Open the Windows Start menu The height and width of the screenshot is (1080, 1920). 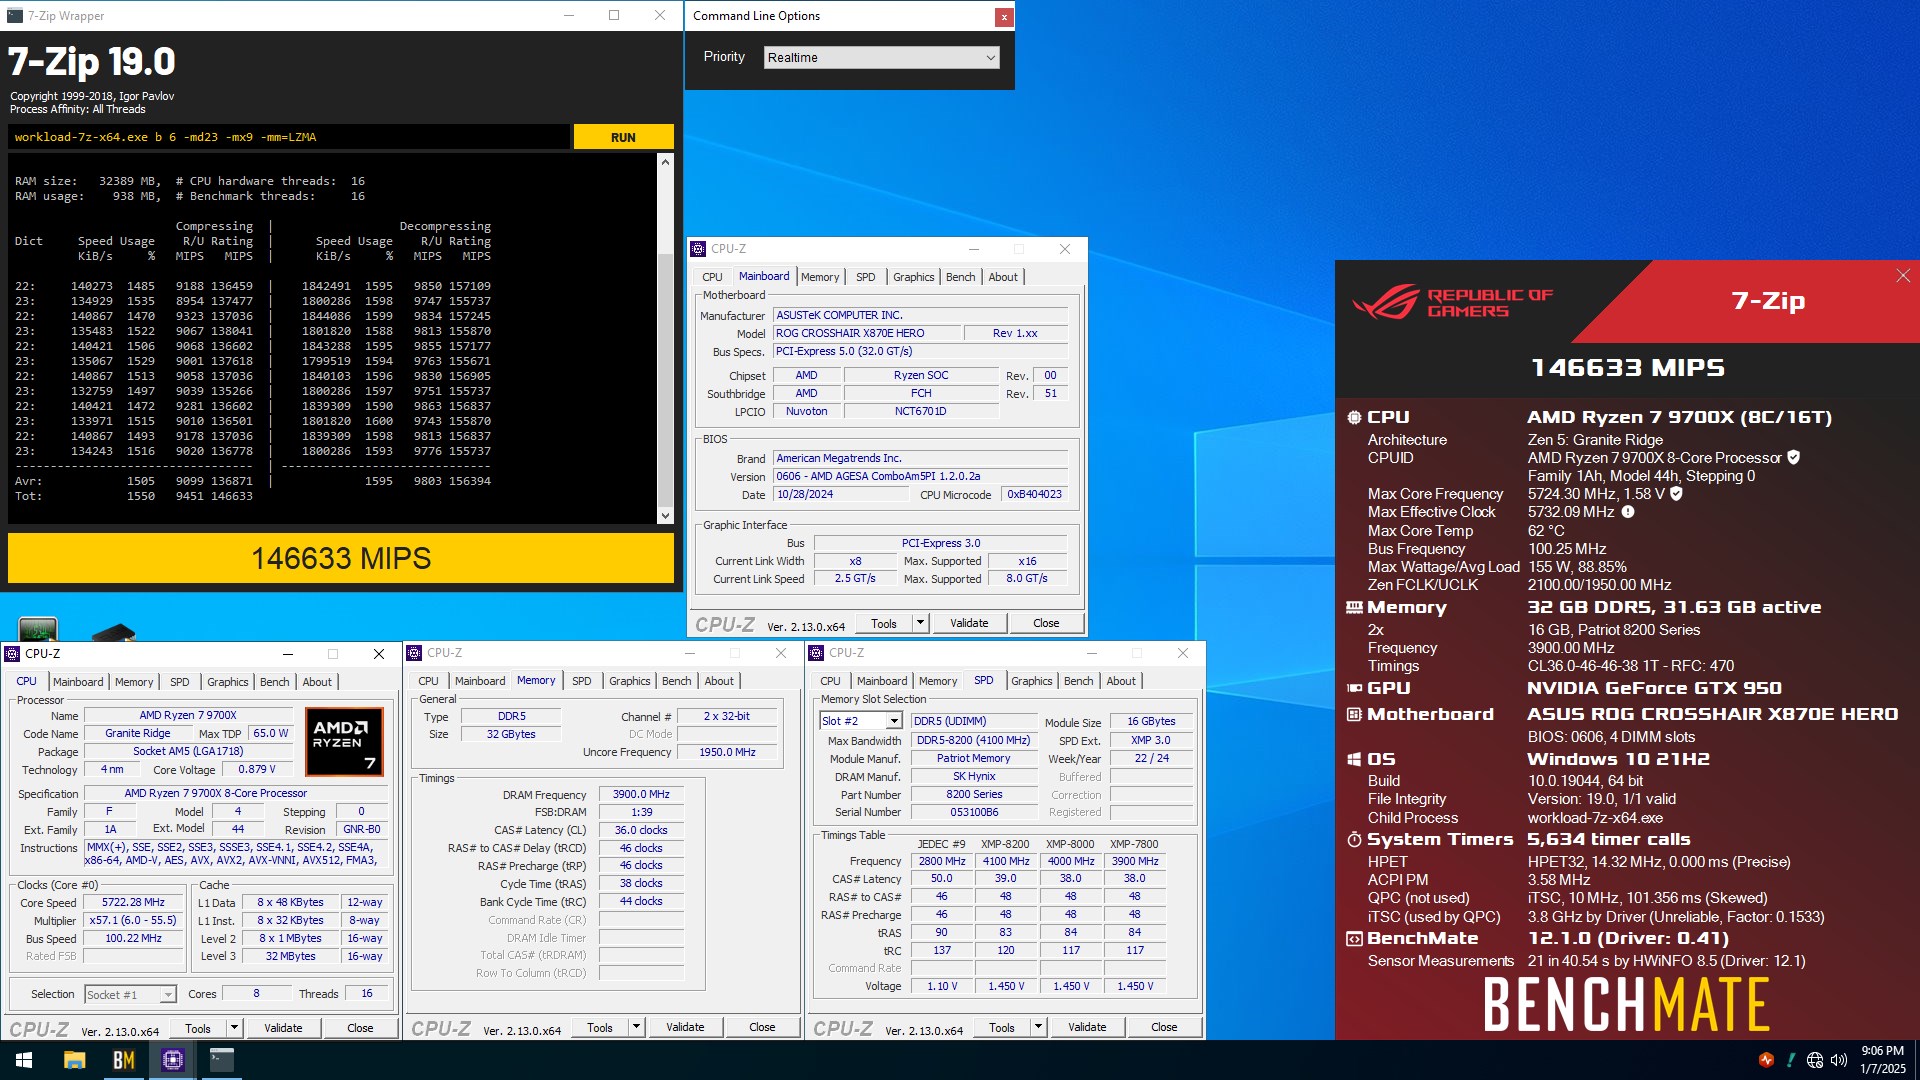[x=24, y=1060]
